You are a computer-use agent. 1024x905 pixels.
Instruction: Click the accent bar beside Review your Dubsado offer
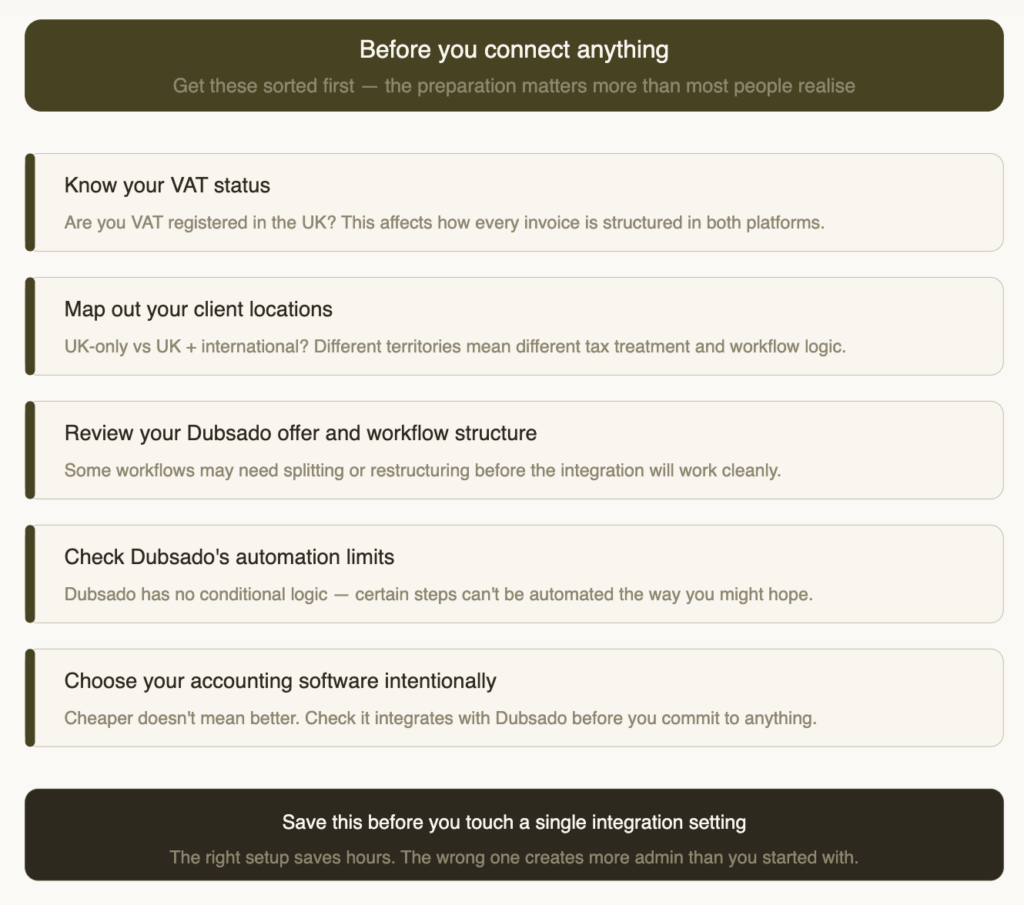pyautogui.click(x=30, y=450)
